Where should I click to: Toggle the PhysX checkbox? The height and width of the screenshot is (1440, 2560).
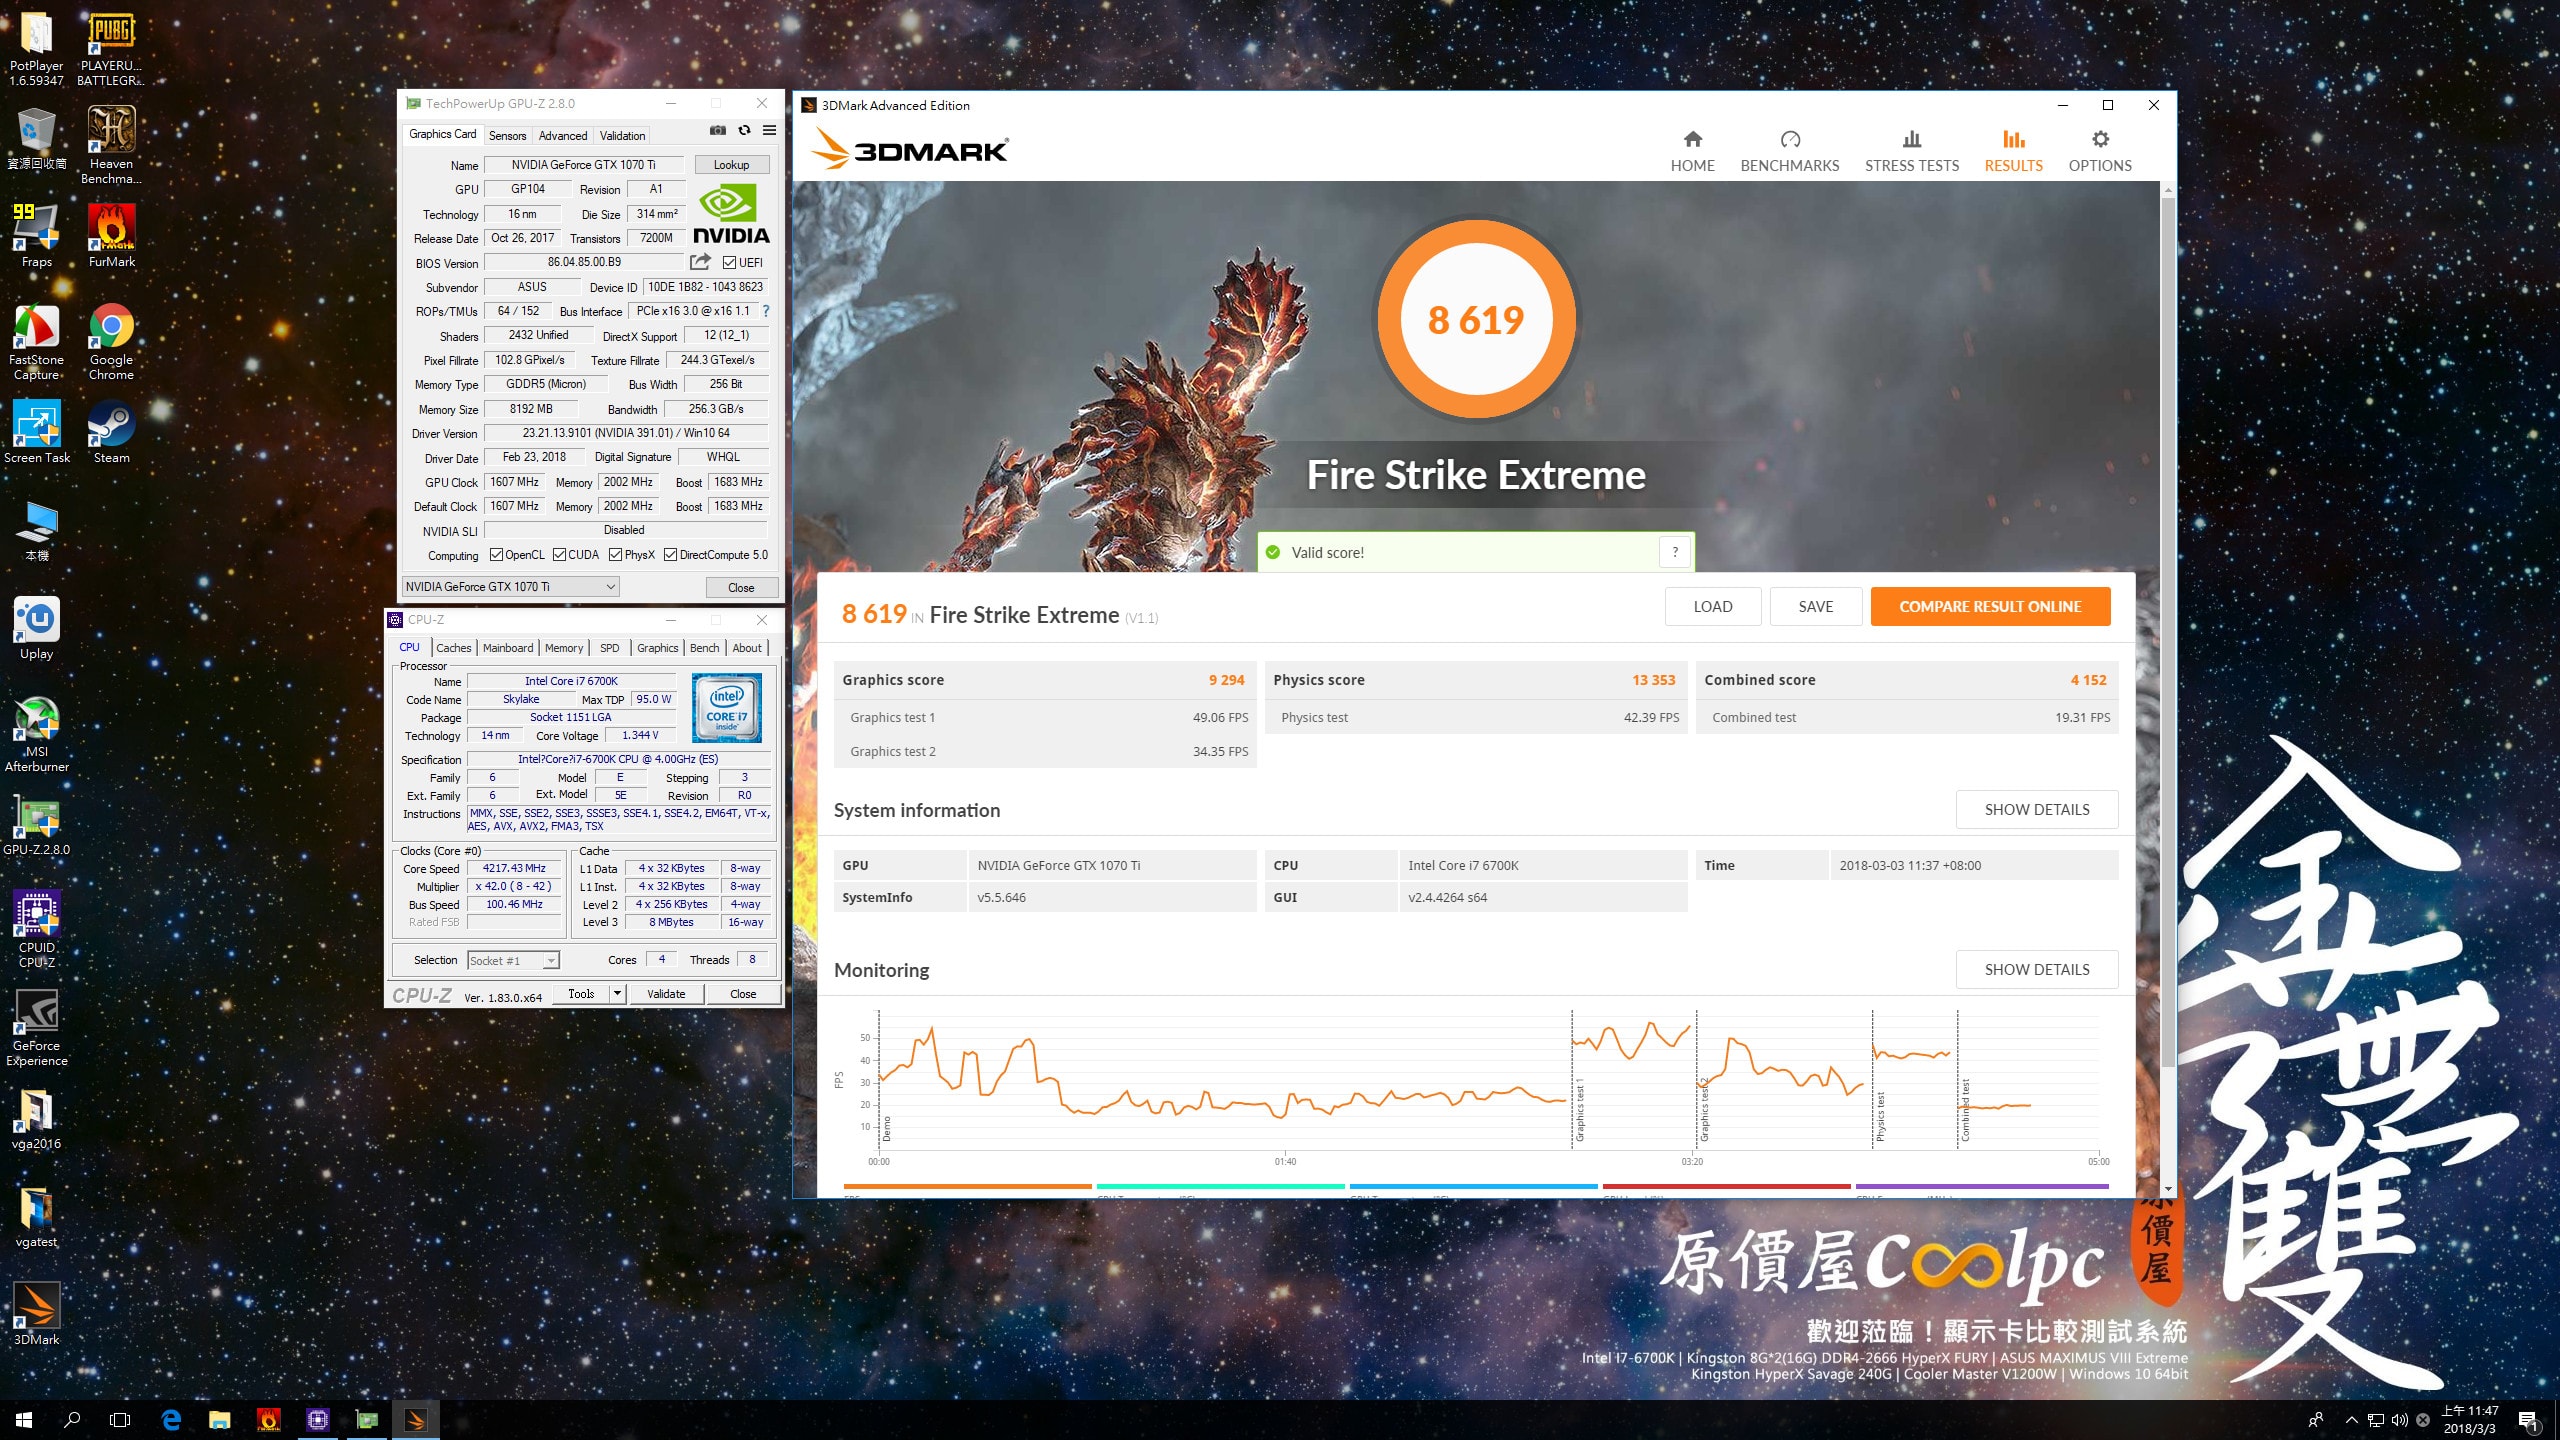[616, 555]
